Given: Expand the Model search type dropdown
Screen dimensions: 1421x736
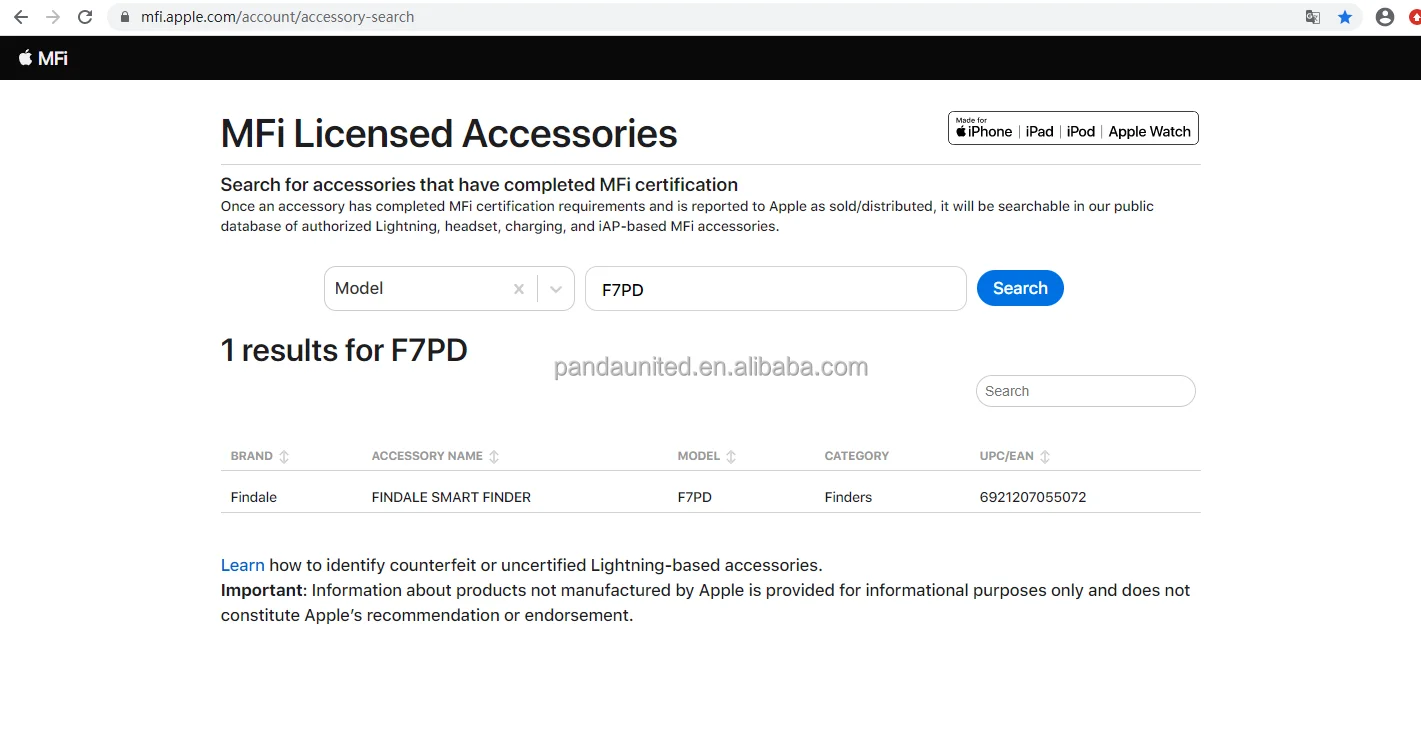Looking at the screenshot, I should (x=556, y=289).
